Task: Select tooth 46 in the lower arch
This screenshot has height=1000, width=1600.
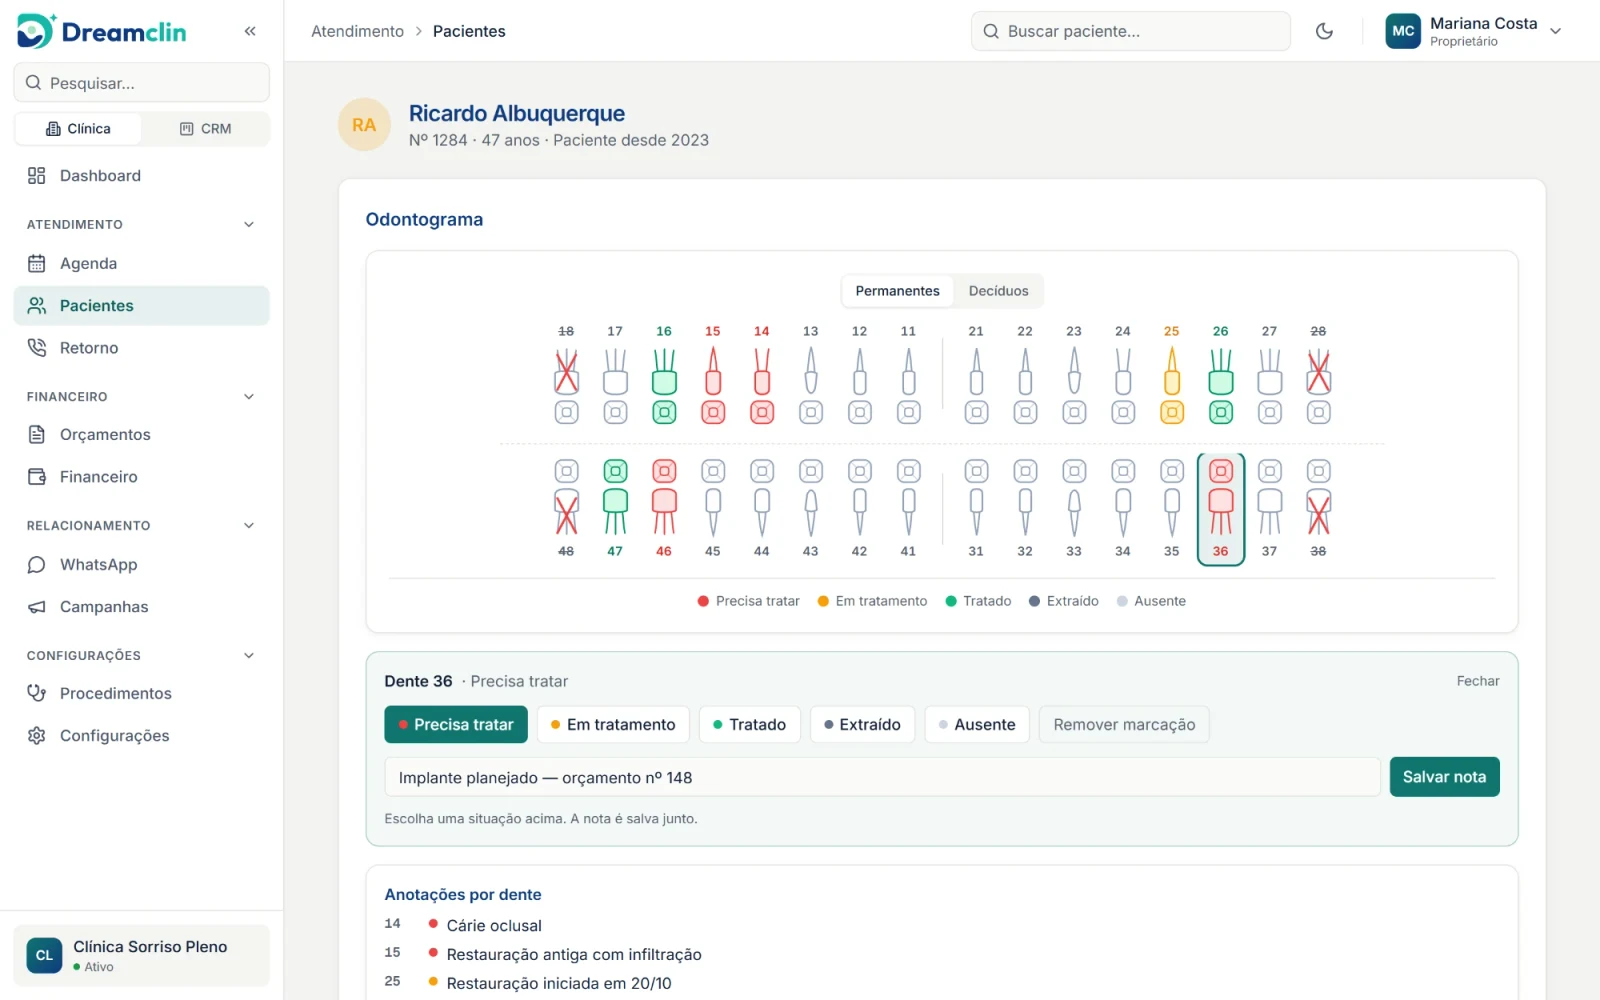Action: point(664,509)
